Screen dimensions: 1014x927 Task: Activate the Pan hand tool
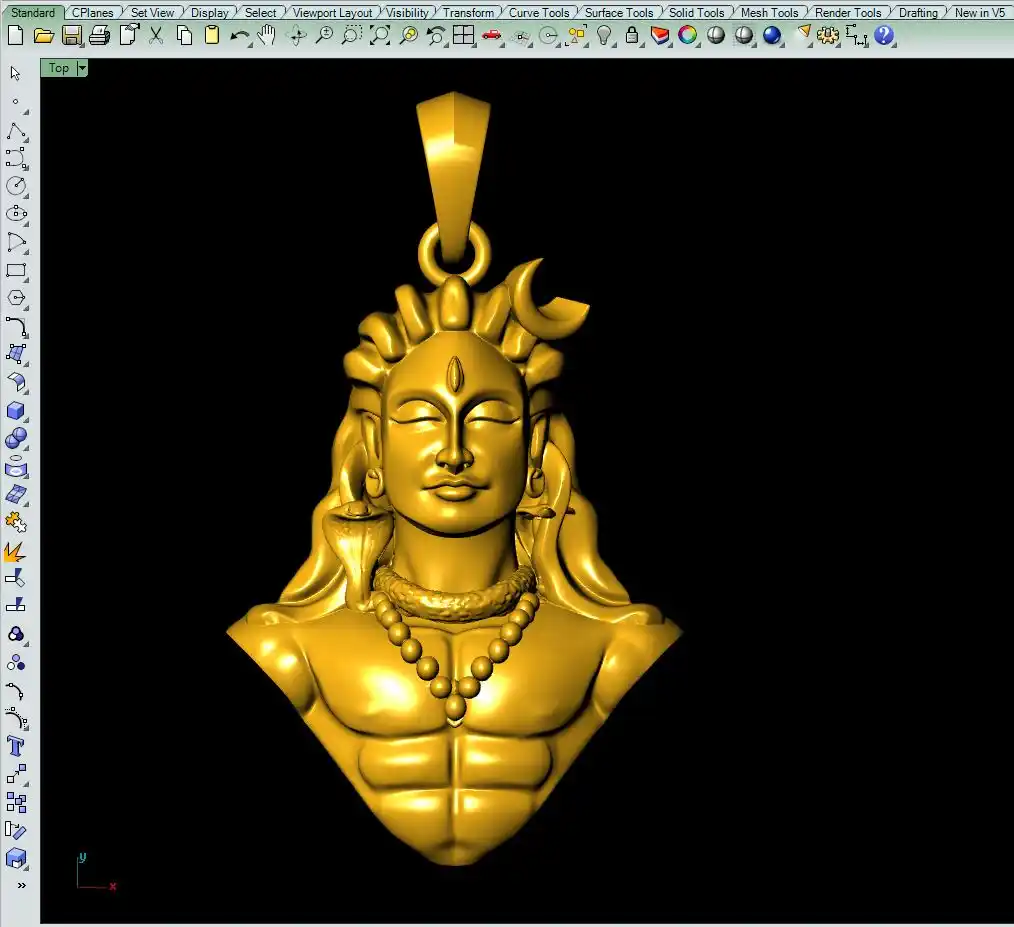click(267, 36)
